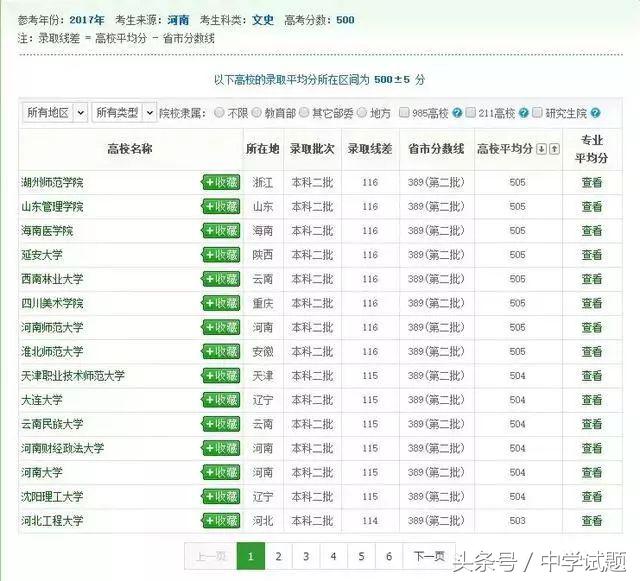Add 延安大学 to favorites
This screenshot has height=581, width=640.
pyautogui.click(x=220, y=255)
